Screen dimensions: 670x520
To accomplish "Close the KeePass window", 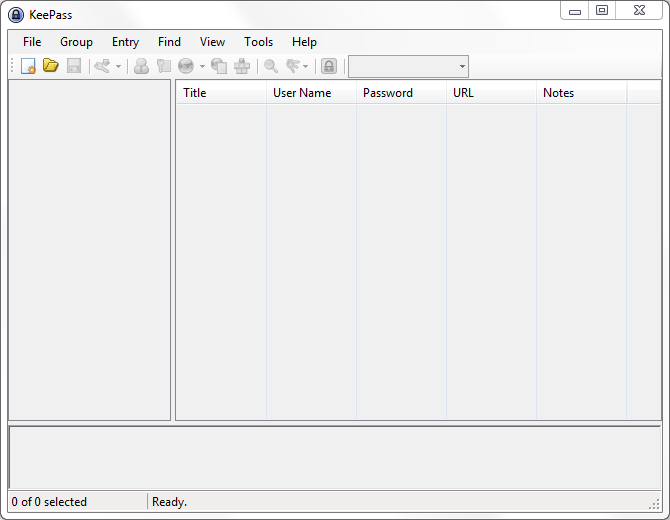I will (639, 11).
